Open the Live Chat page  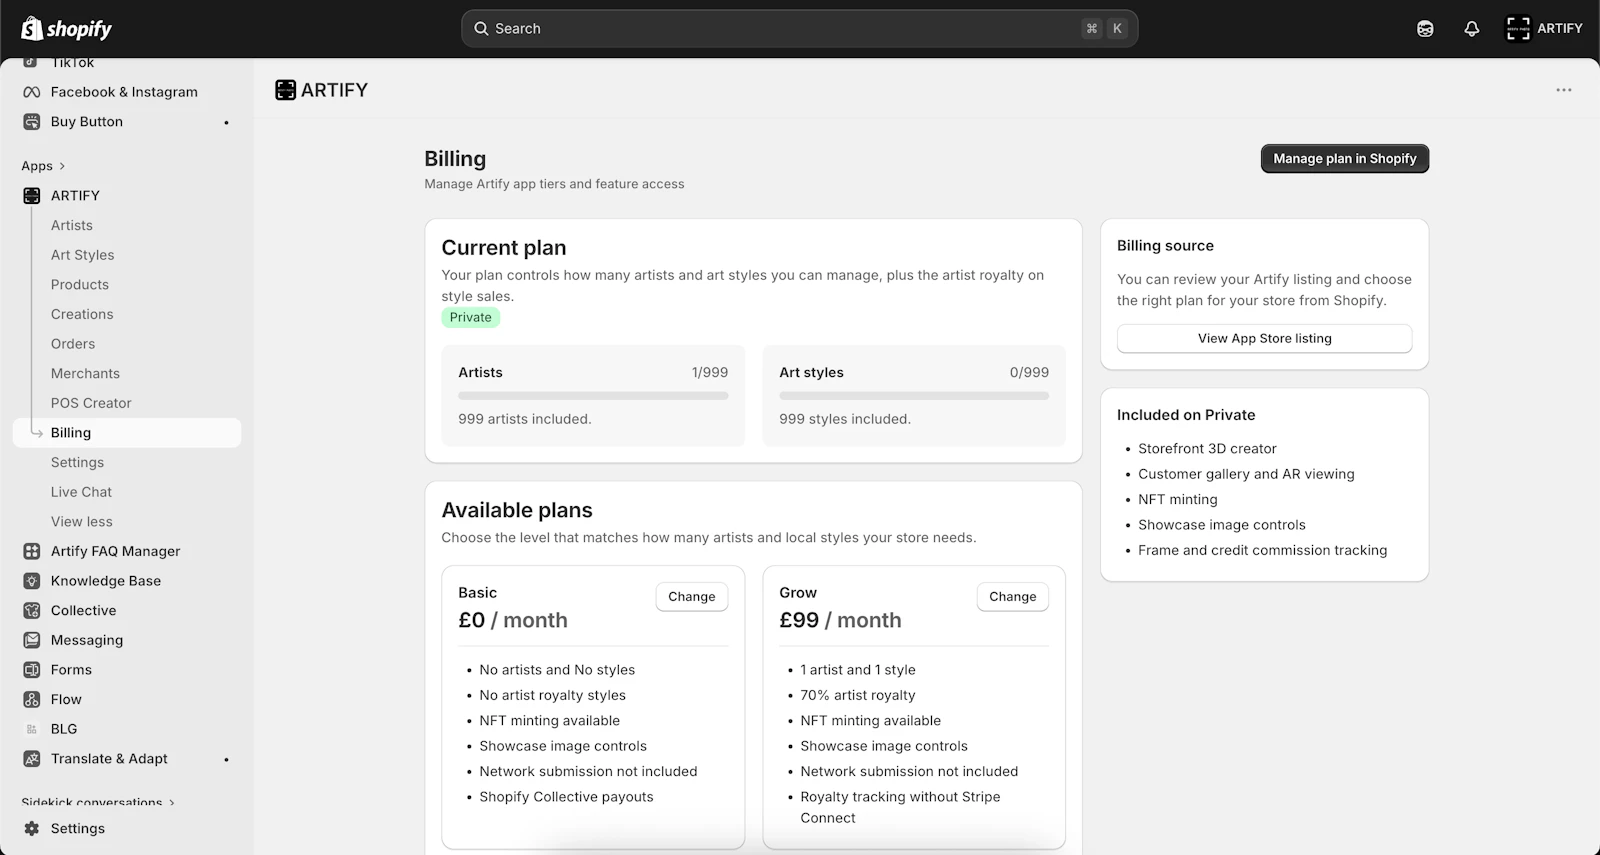(x=81, y=492)
